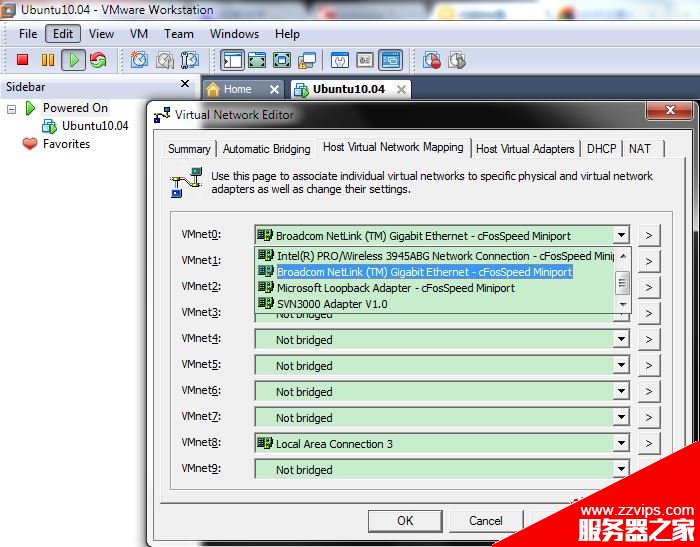Open the Edit menu
Viewport: 700px width, 547px height.
[x=63, y=34]
